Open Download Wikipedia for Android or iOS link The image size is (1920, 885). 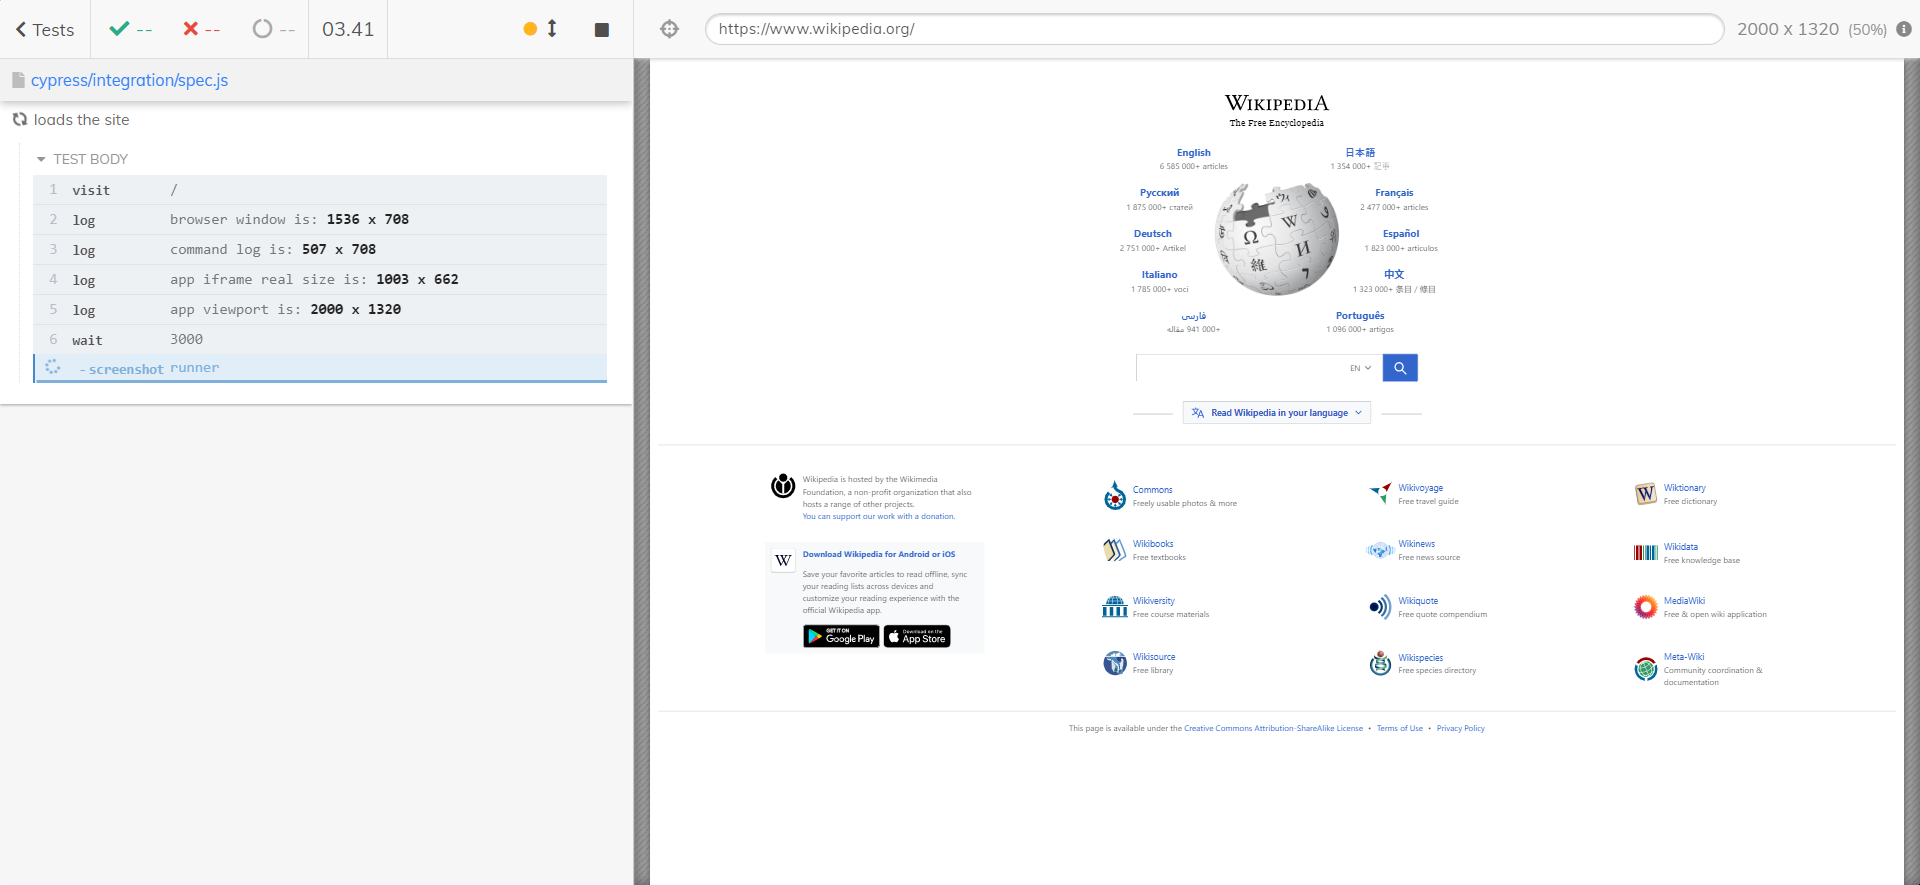(x=878, y=554)
